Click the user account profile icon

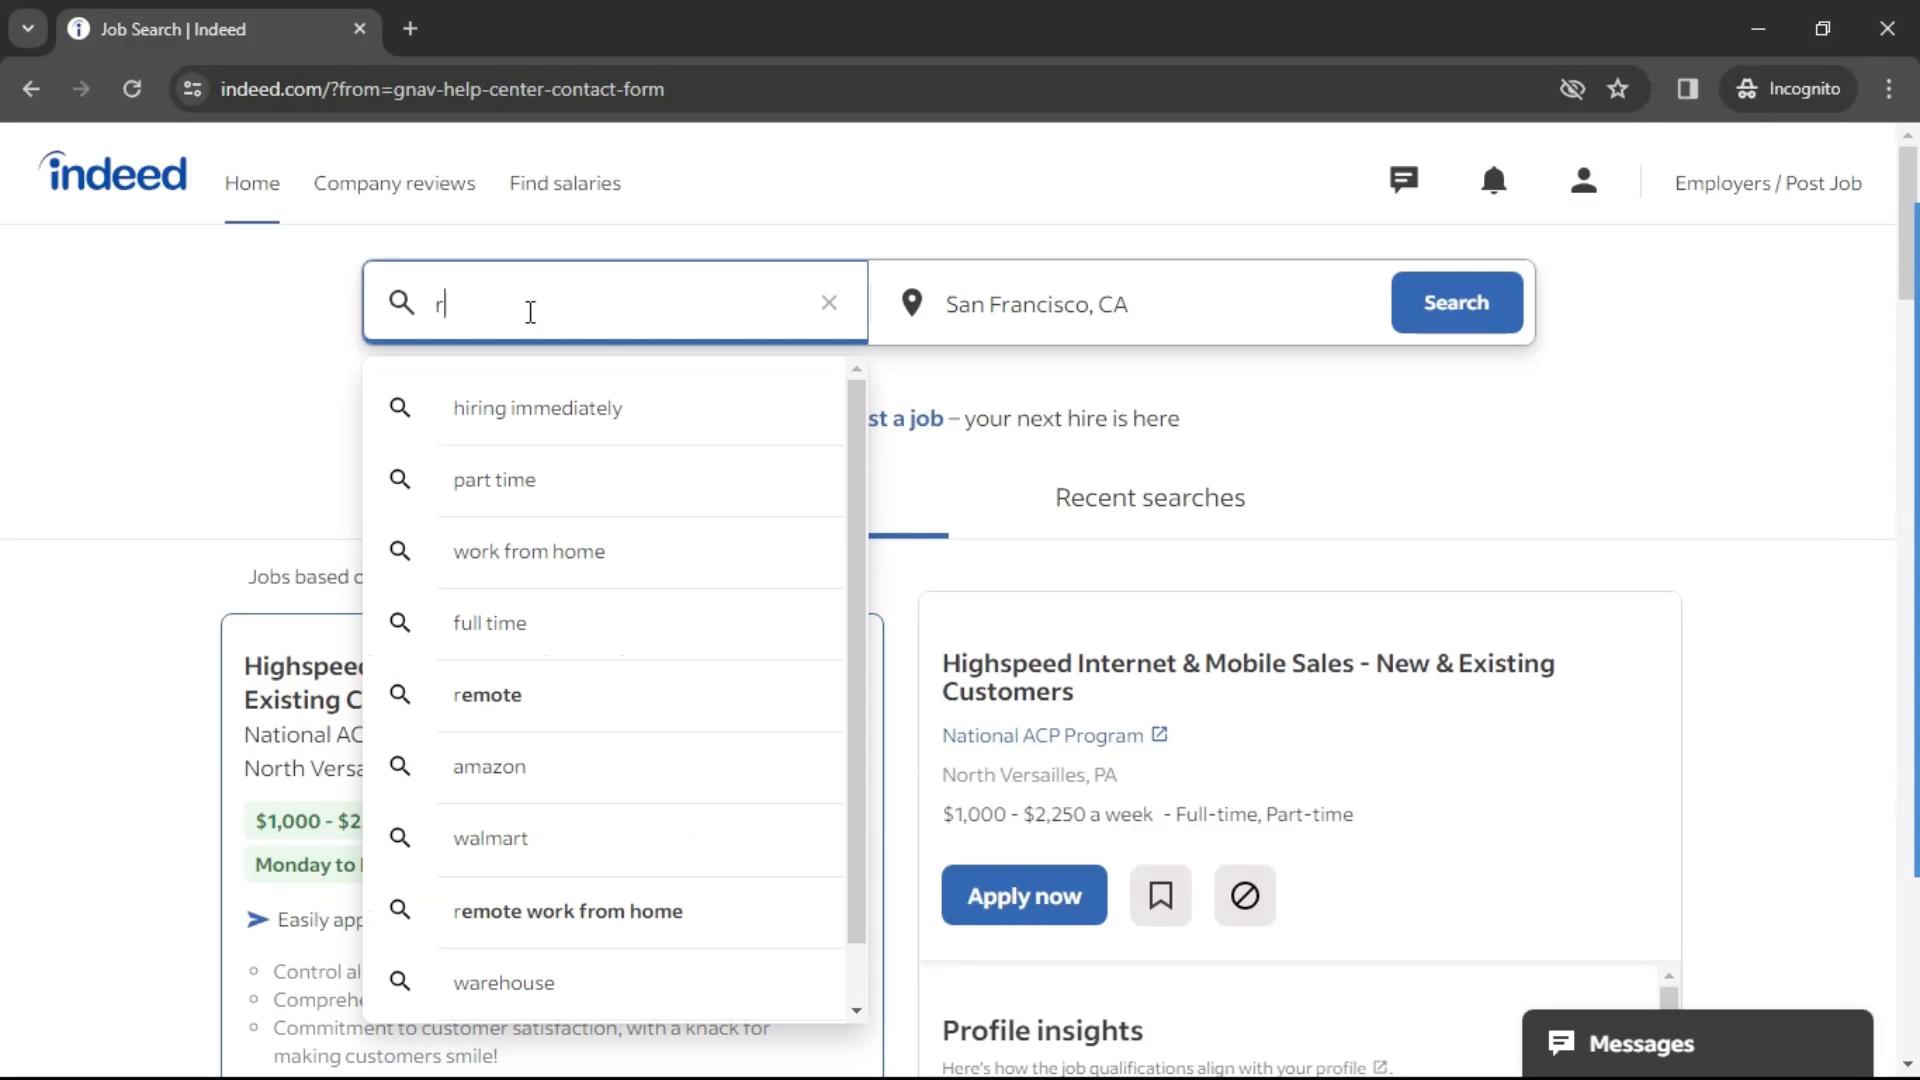pos(1585,182)
